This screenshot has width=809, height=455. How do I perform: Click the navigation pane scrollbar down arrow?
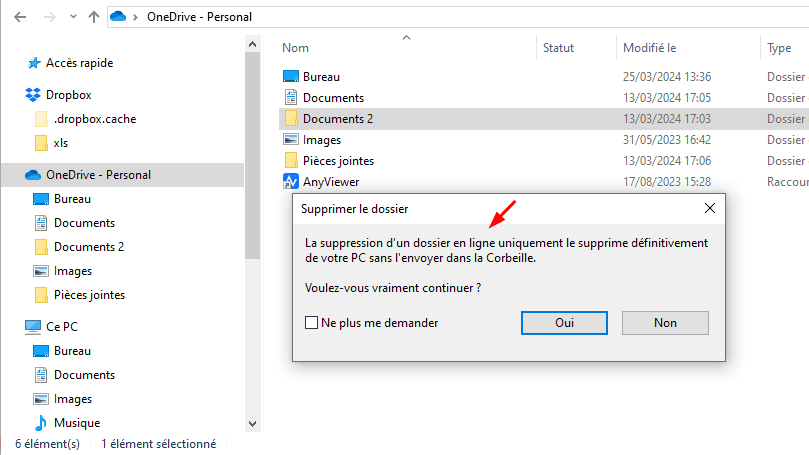tap(252, 424)
